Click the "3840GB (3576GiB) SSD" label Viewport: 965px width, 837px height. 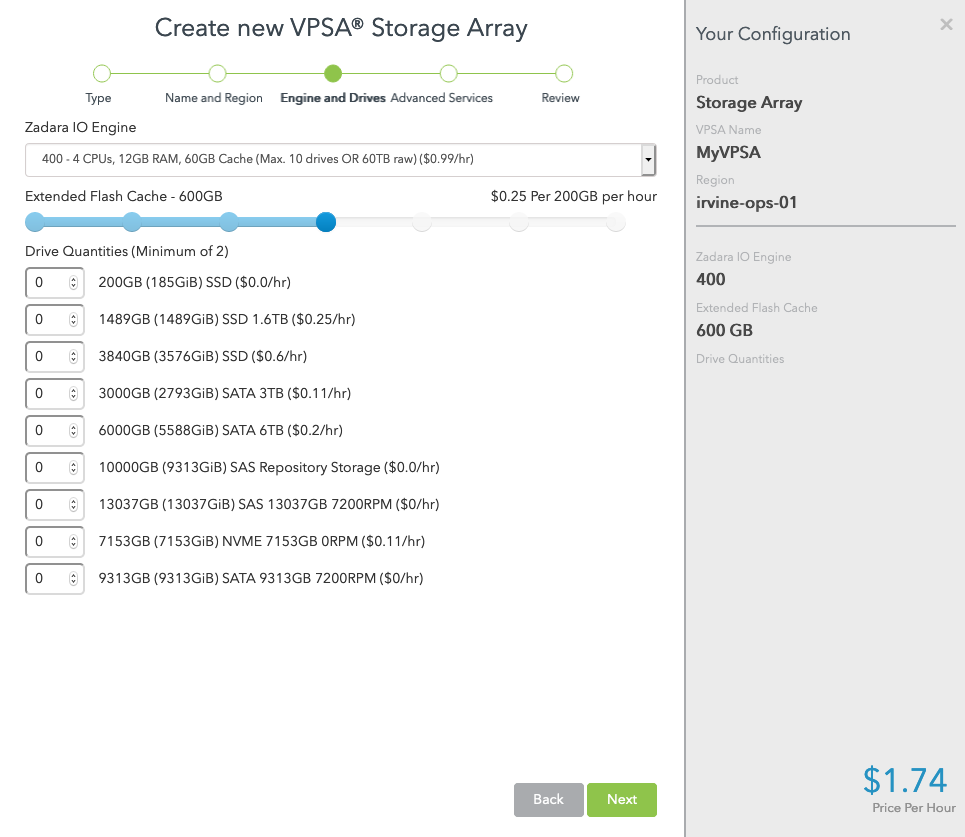202,356
